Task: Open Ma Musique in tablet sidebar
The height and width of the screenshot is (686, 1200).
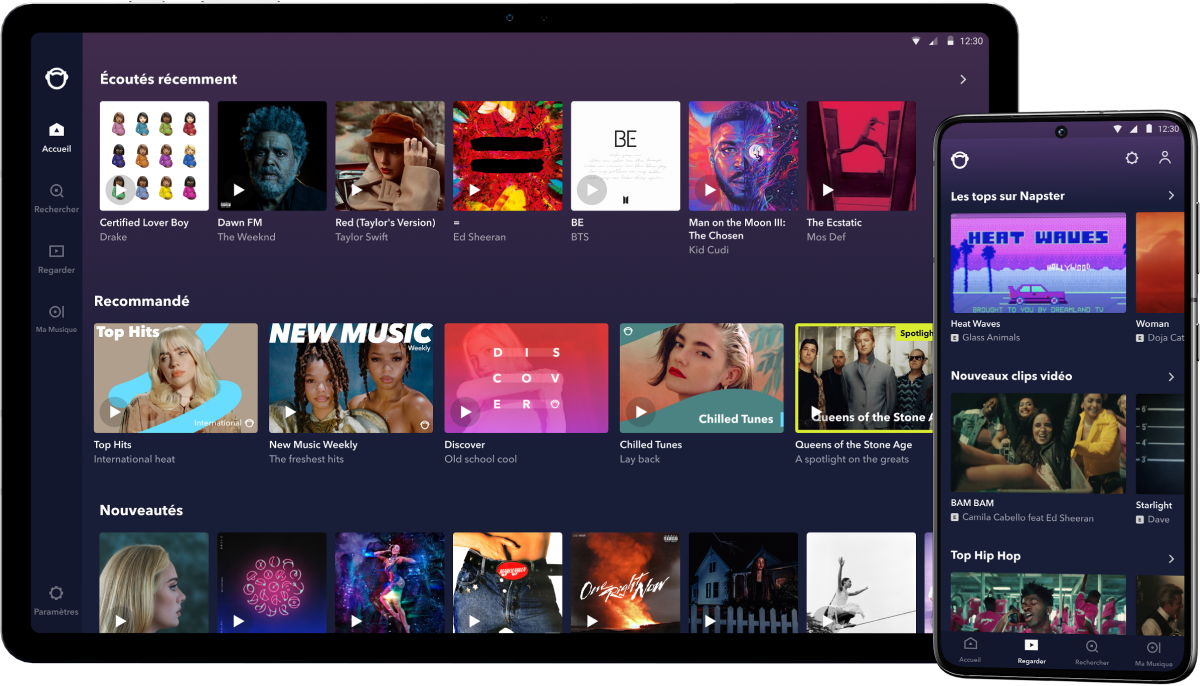Action: (57, 319)
